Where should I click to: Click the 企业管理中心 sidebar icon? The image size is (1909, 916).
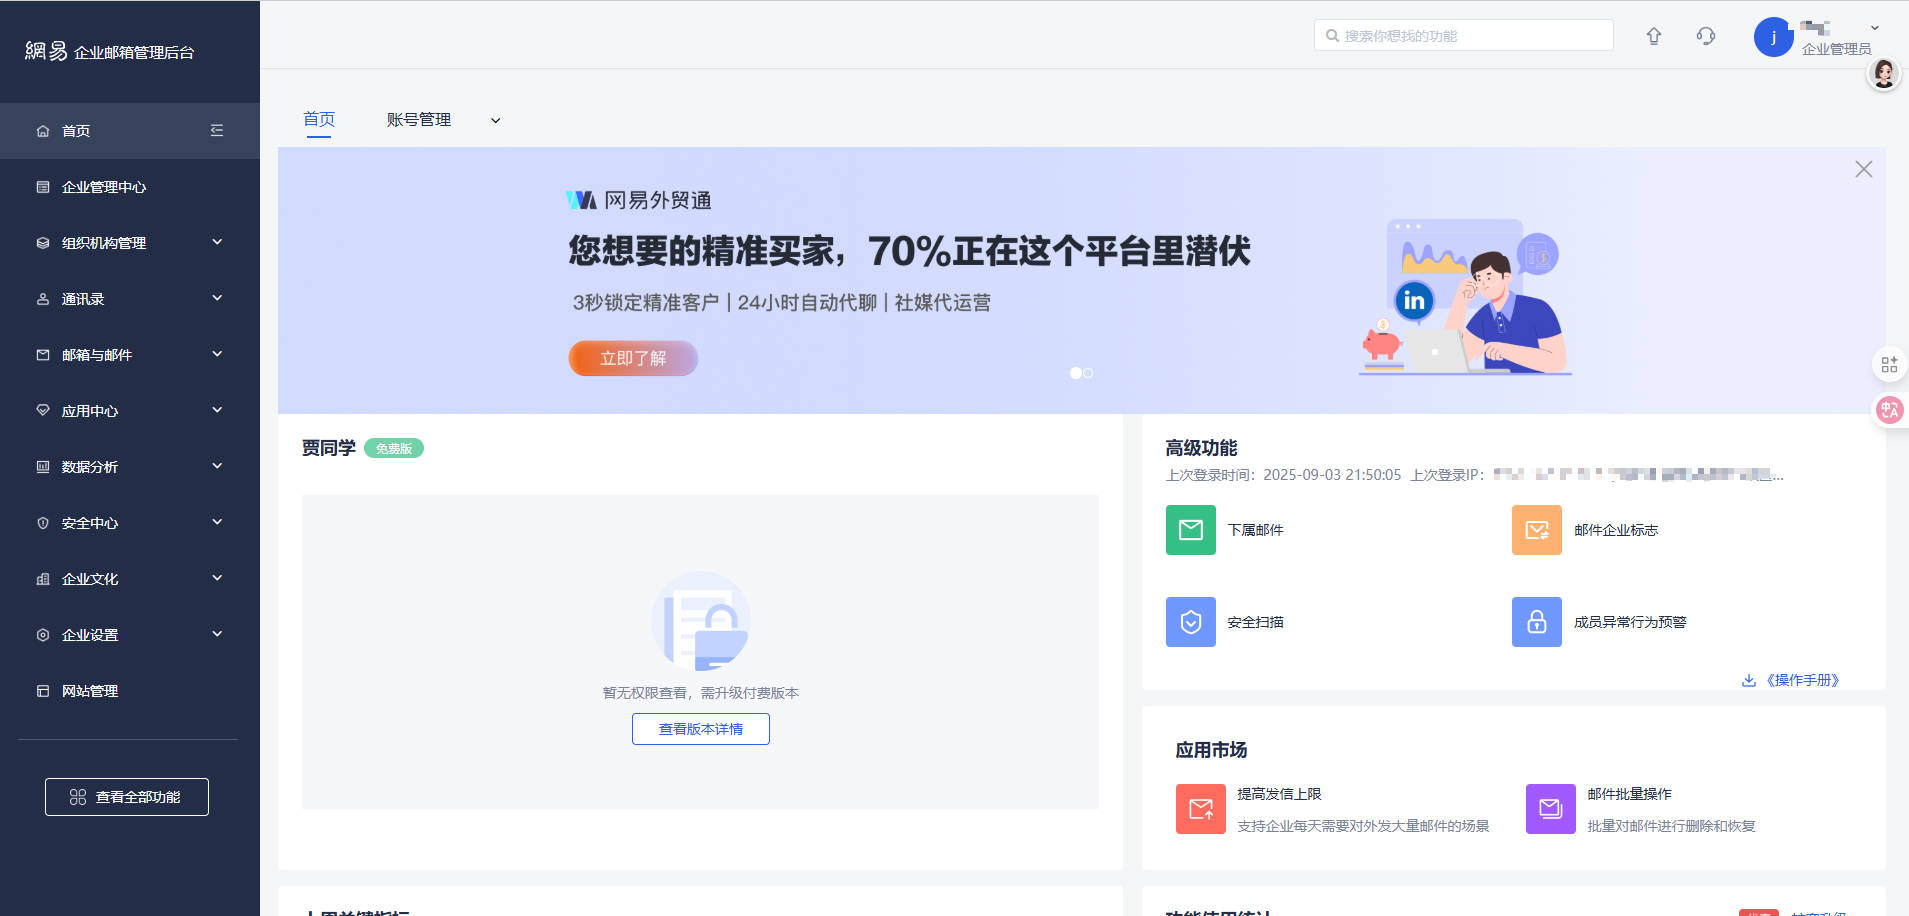pos(43,187)
